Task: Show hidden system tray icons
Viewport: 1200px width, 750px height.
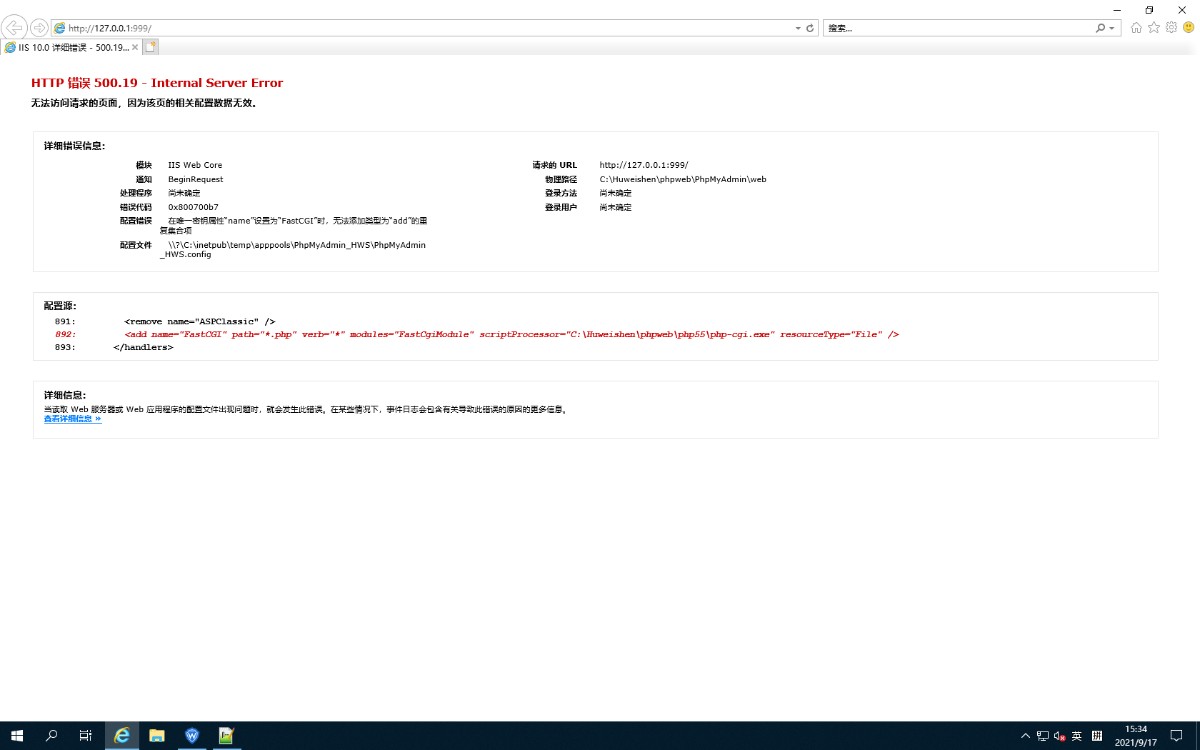Action: 1025,736
